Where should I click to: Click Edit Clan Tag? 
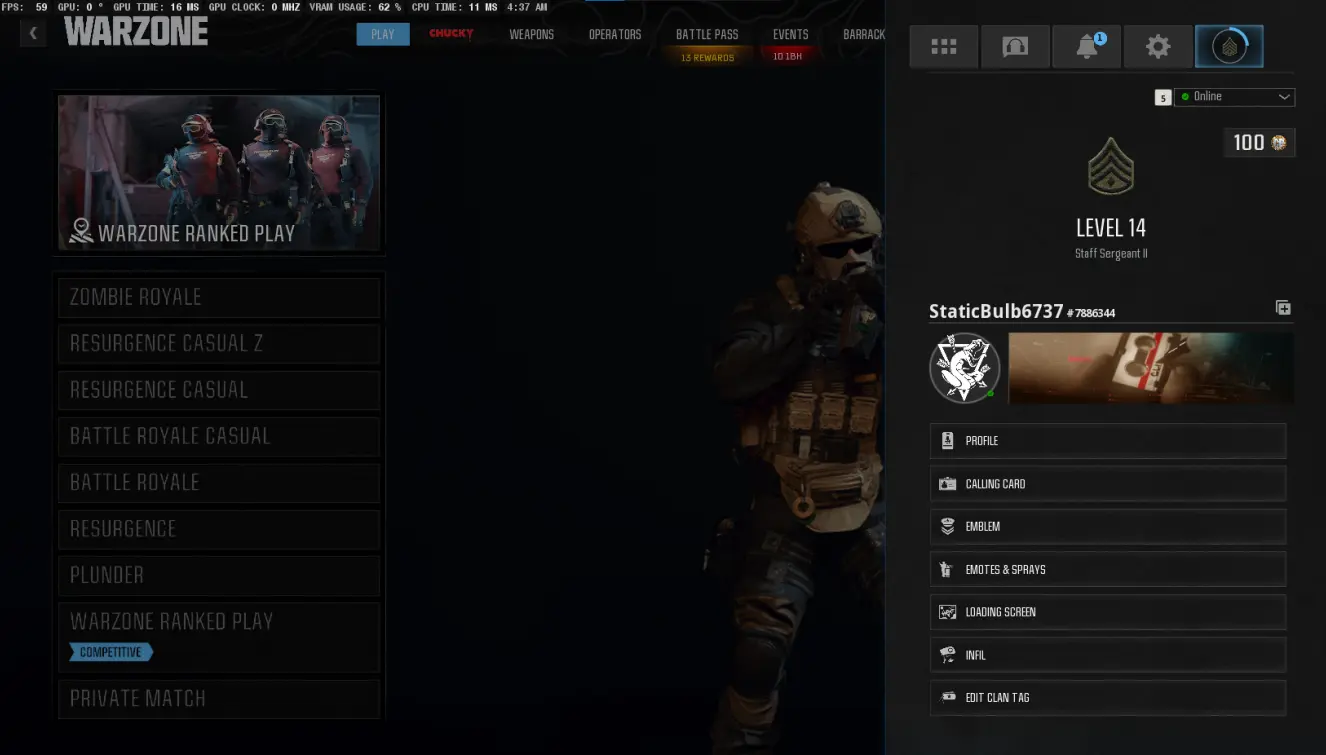(1108, 698)
